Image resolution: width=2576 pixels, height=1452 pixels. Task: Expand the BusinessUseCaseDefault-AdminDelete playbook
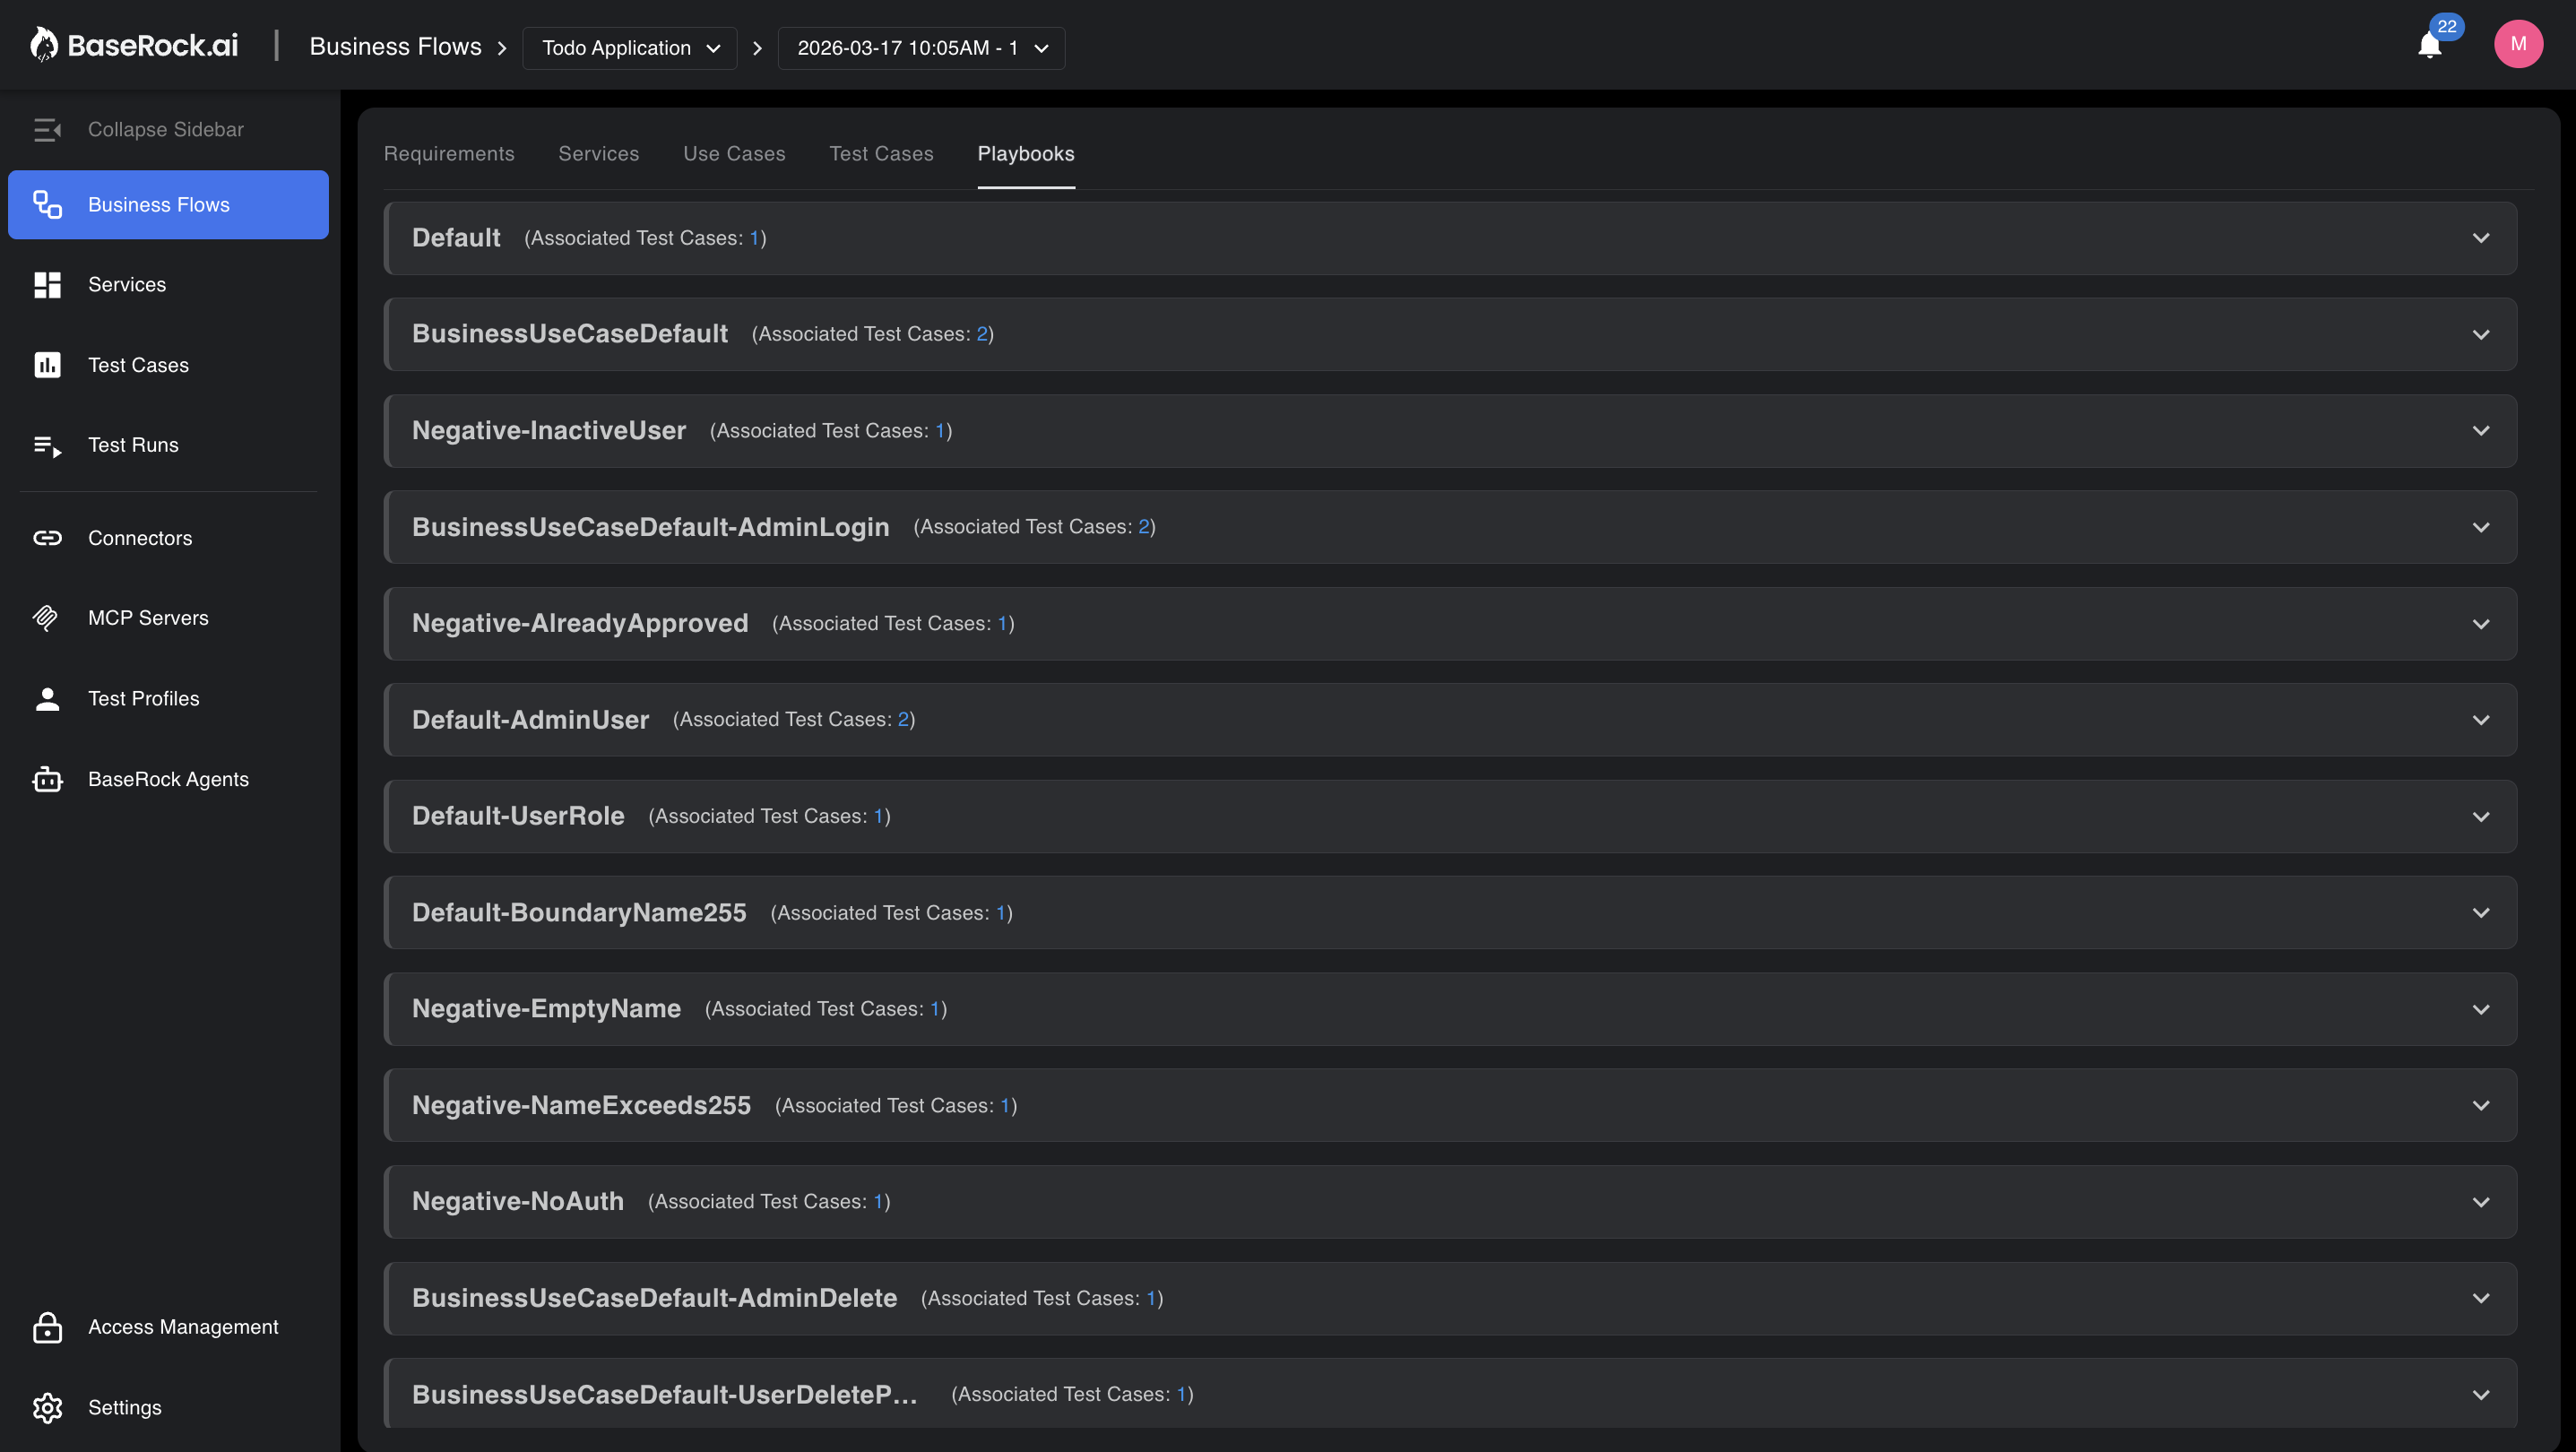tap(1450, 1298)
